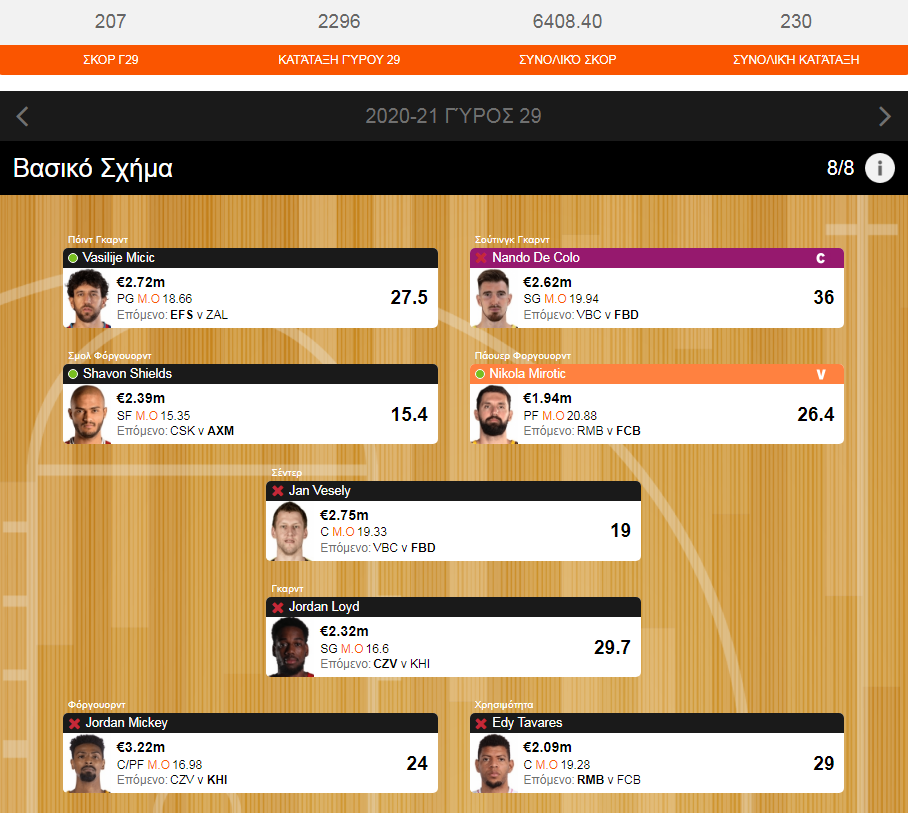Screen dimensions: 908x813
Task: Select ΚΑΤΑΤΑΞΗ ΓΥΡΟΥ 29 tab
Action: tap(339, 60)
